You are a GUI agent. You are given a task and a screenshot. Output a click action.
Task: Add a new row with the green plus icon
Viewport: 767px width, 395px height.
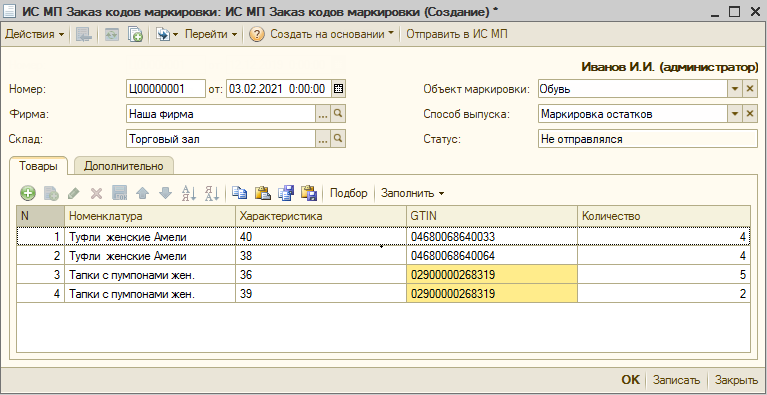click(28, 193)
